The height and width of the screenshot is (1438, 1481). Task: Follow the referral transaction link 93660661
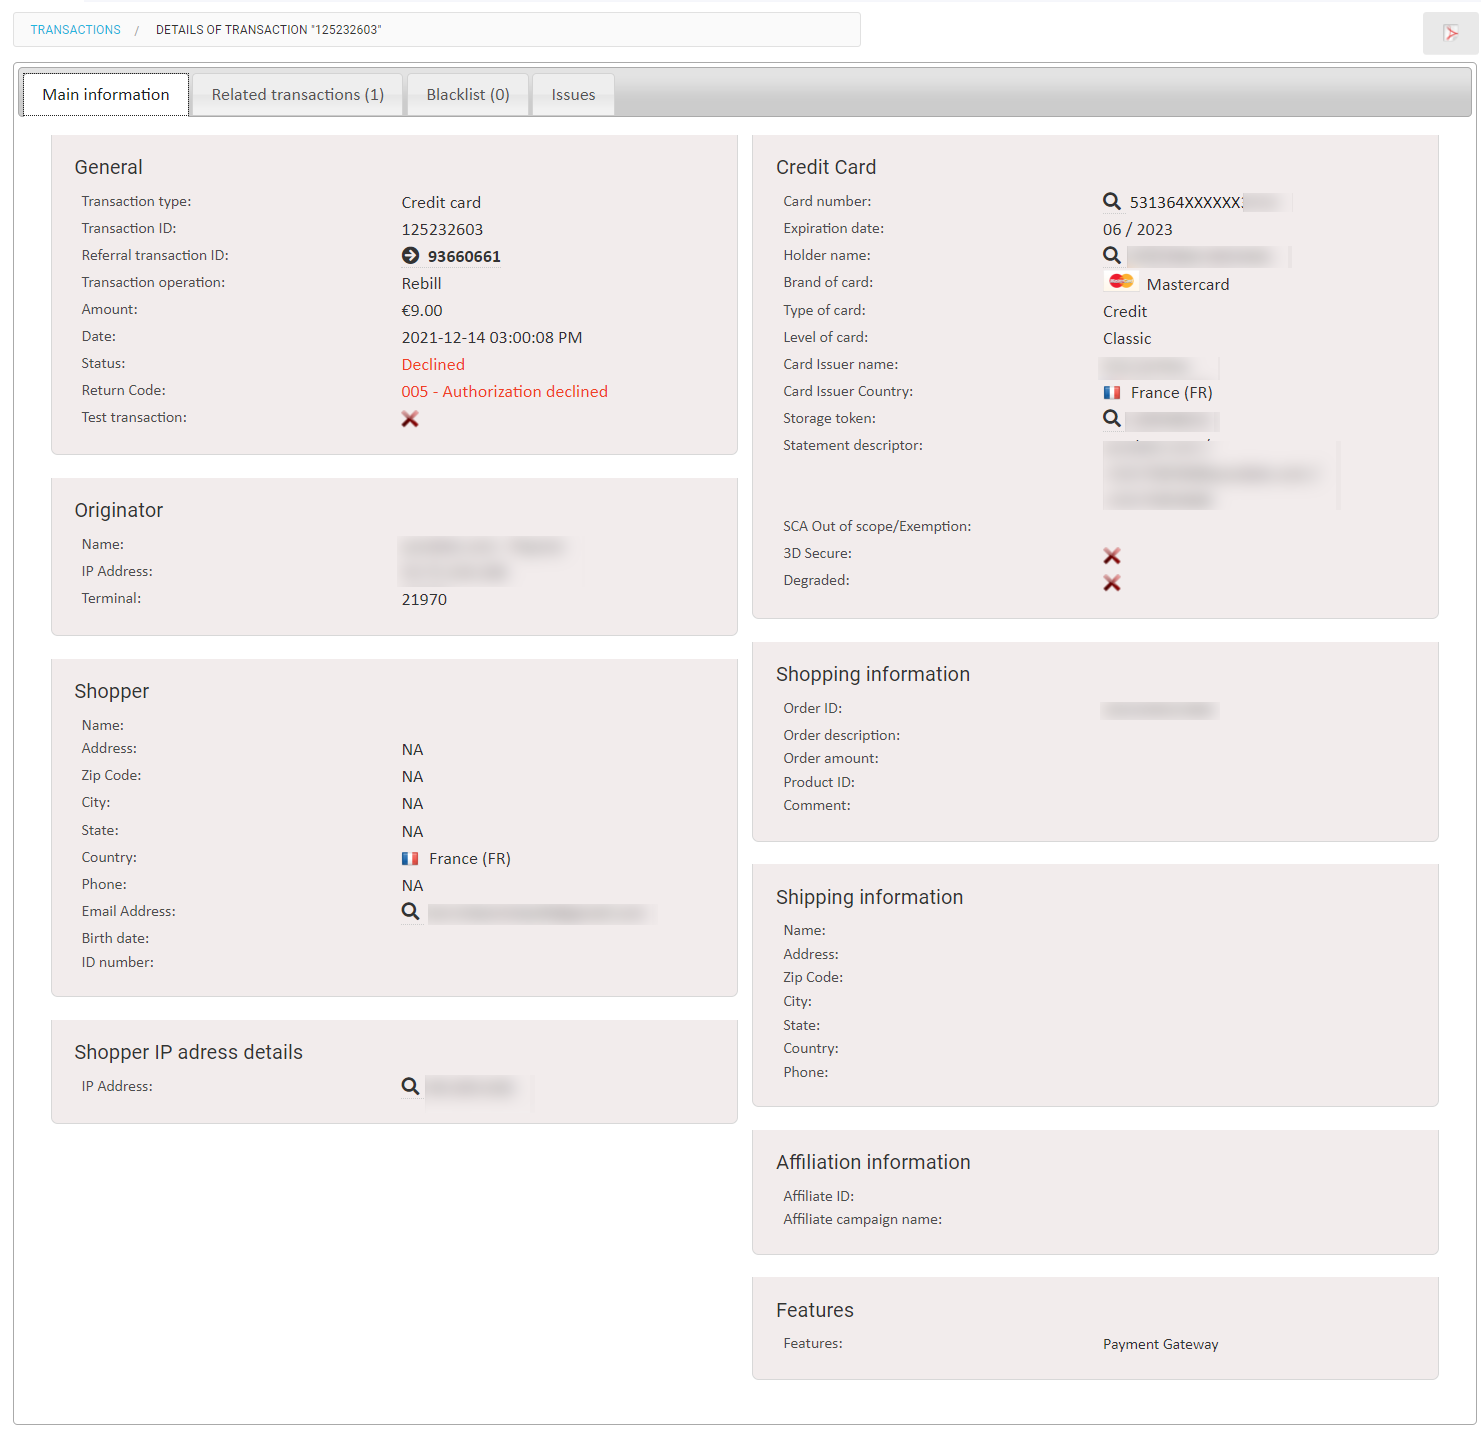tap(464, 256)
